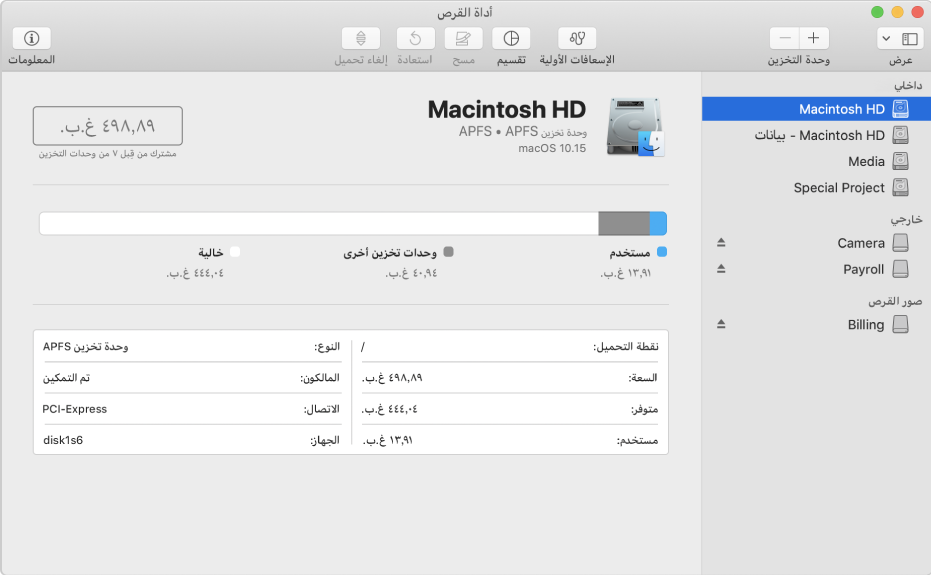931x575 pixels.
Task: Click the shared-by-7-volumes caption
Action: 107,154
